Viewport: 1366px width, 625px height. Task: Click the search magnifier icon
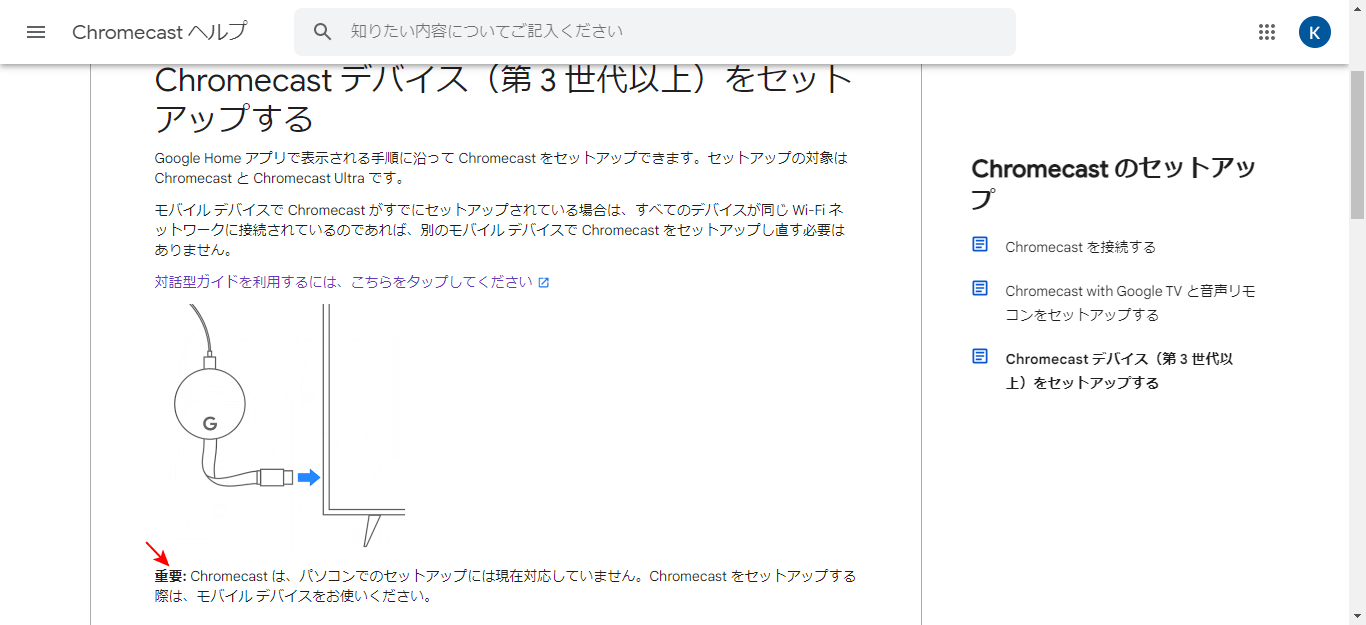322,32
